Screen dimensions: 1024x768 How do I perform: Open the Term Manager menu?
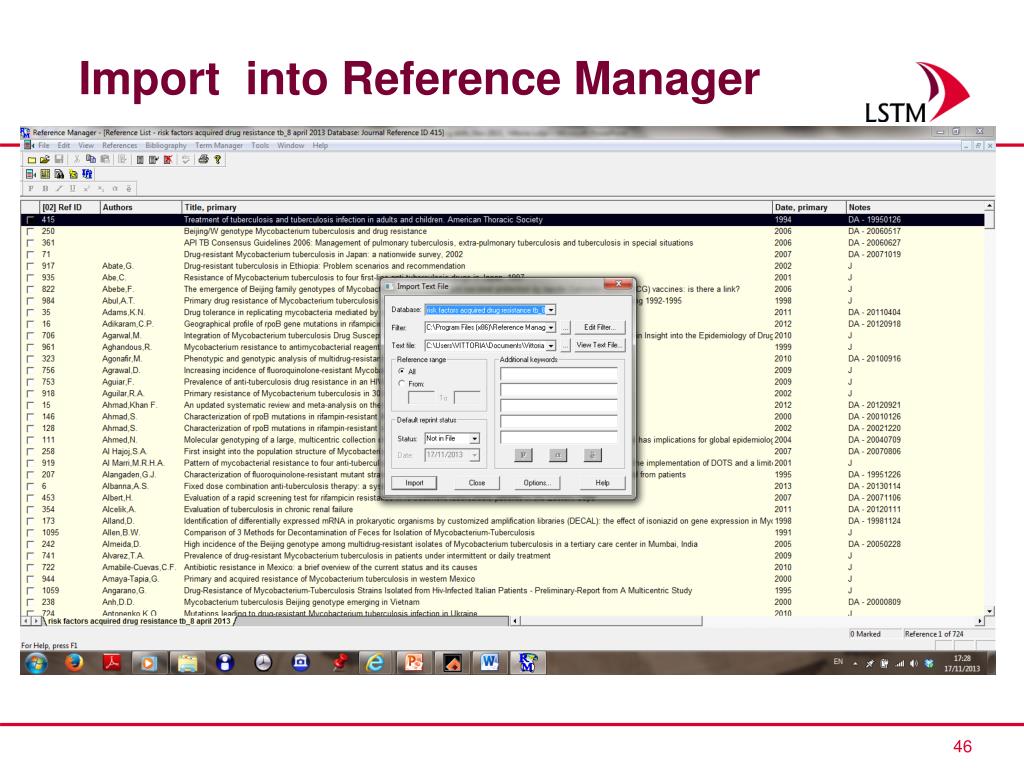coord(219,146)
